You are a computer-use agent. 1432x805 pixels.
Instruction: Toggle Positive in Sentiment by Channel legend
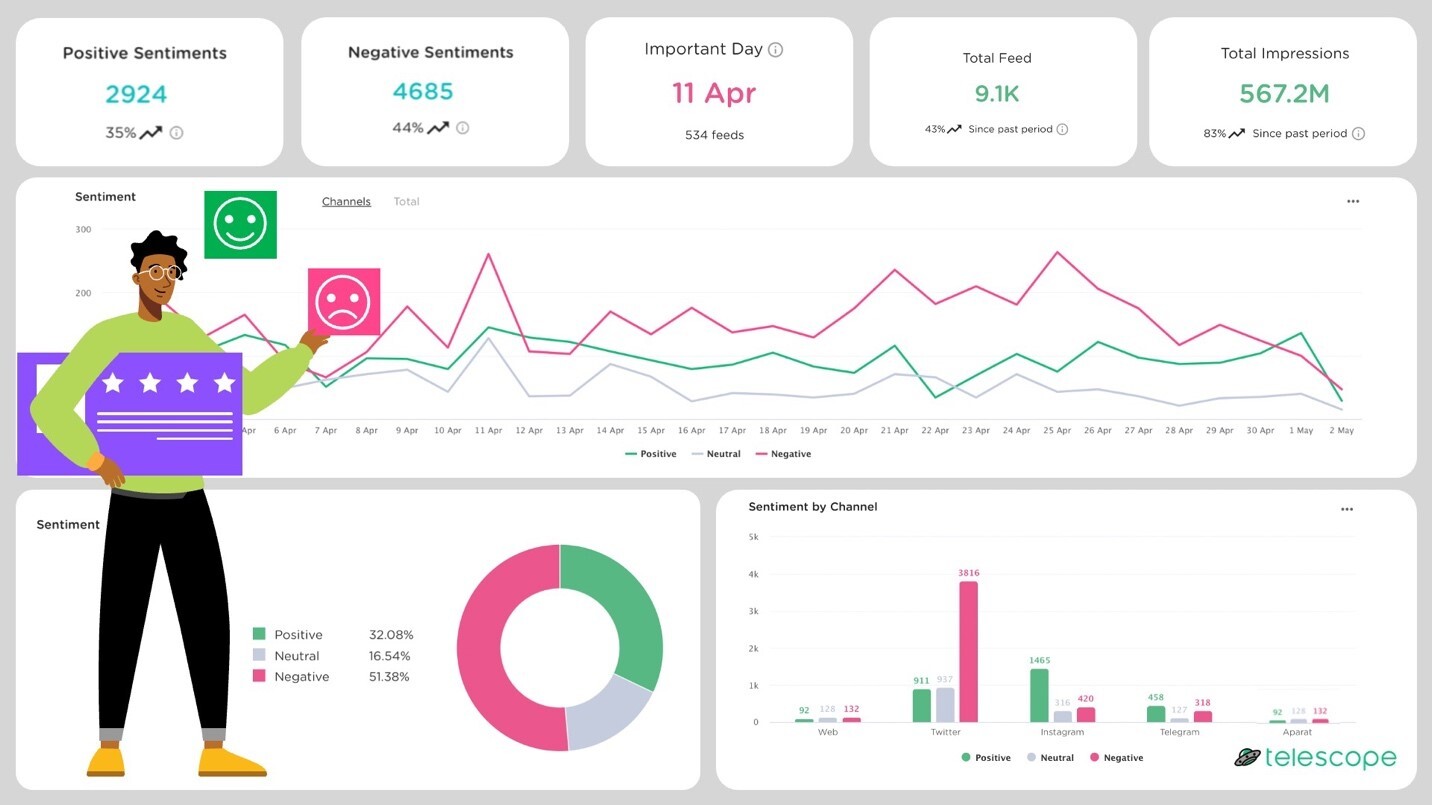click(986, 758)
